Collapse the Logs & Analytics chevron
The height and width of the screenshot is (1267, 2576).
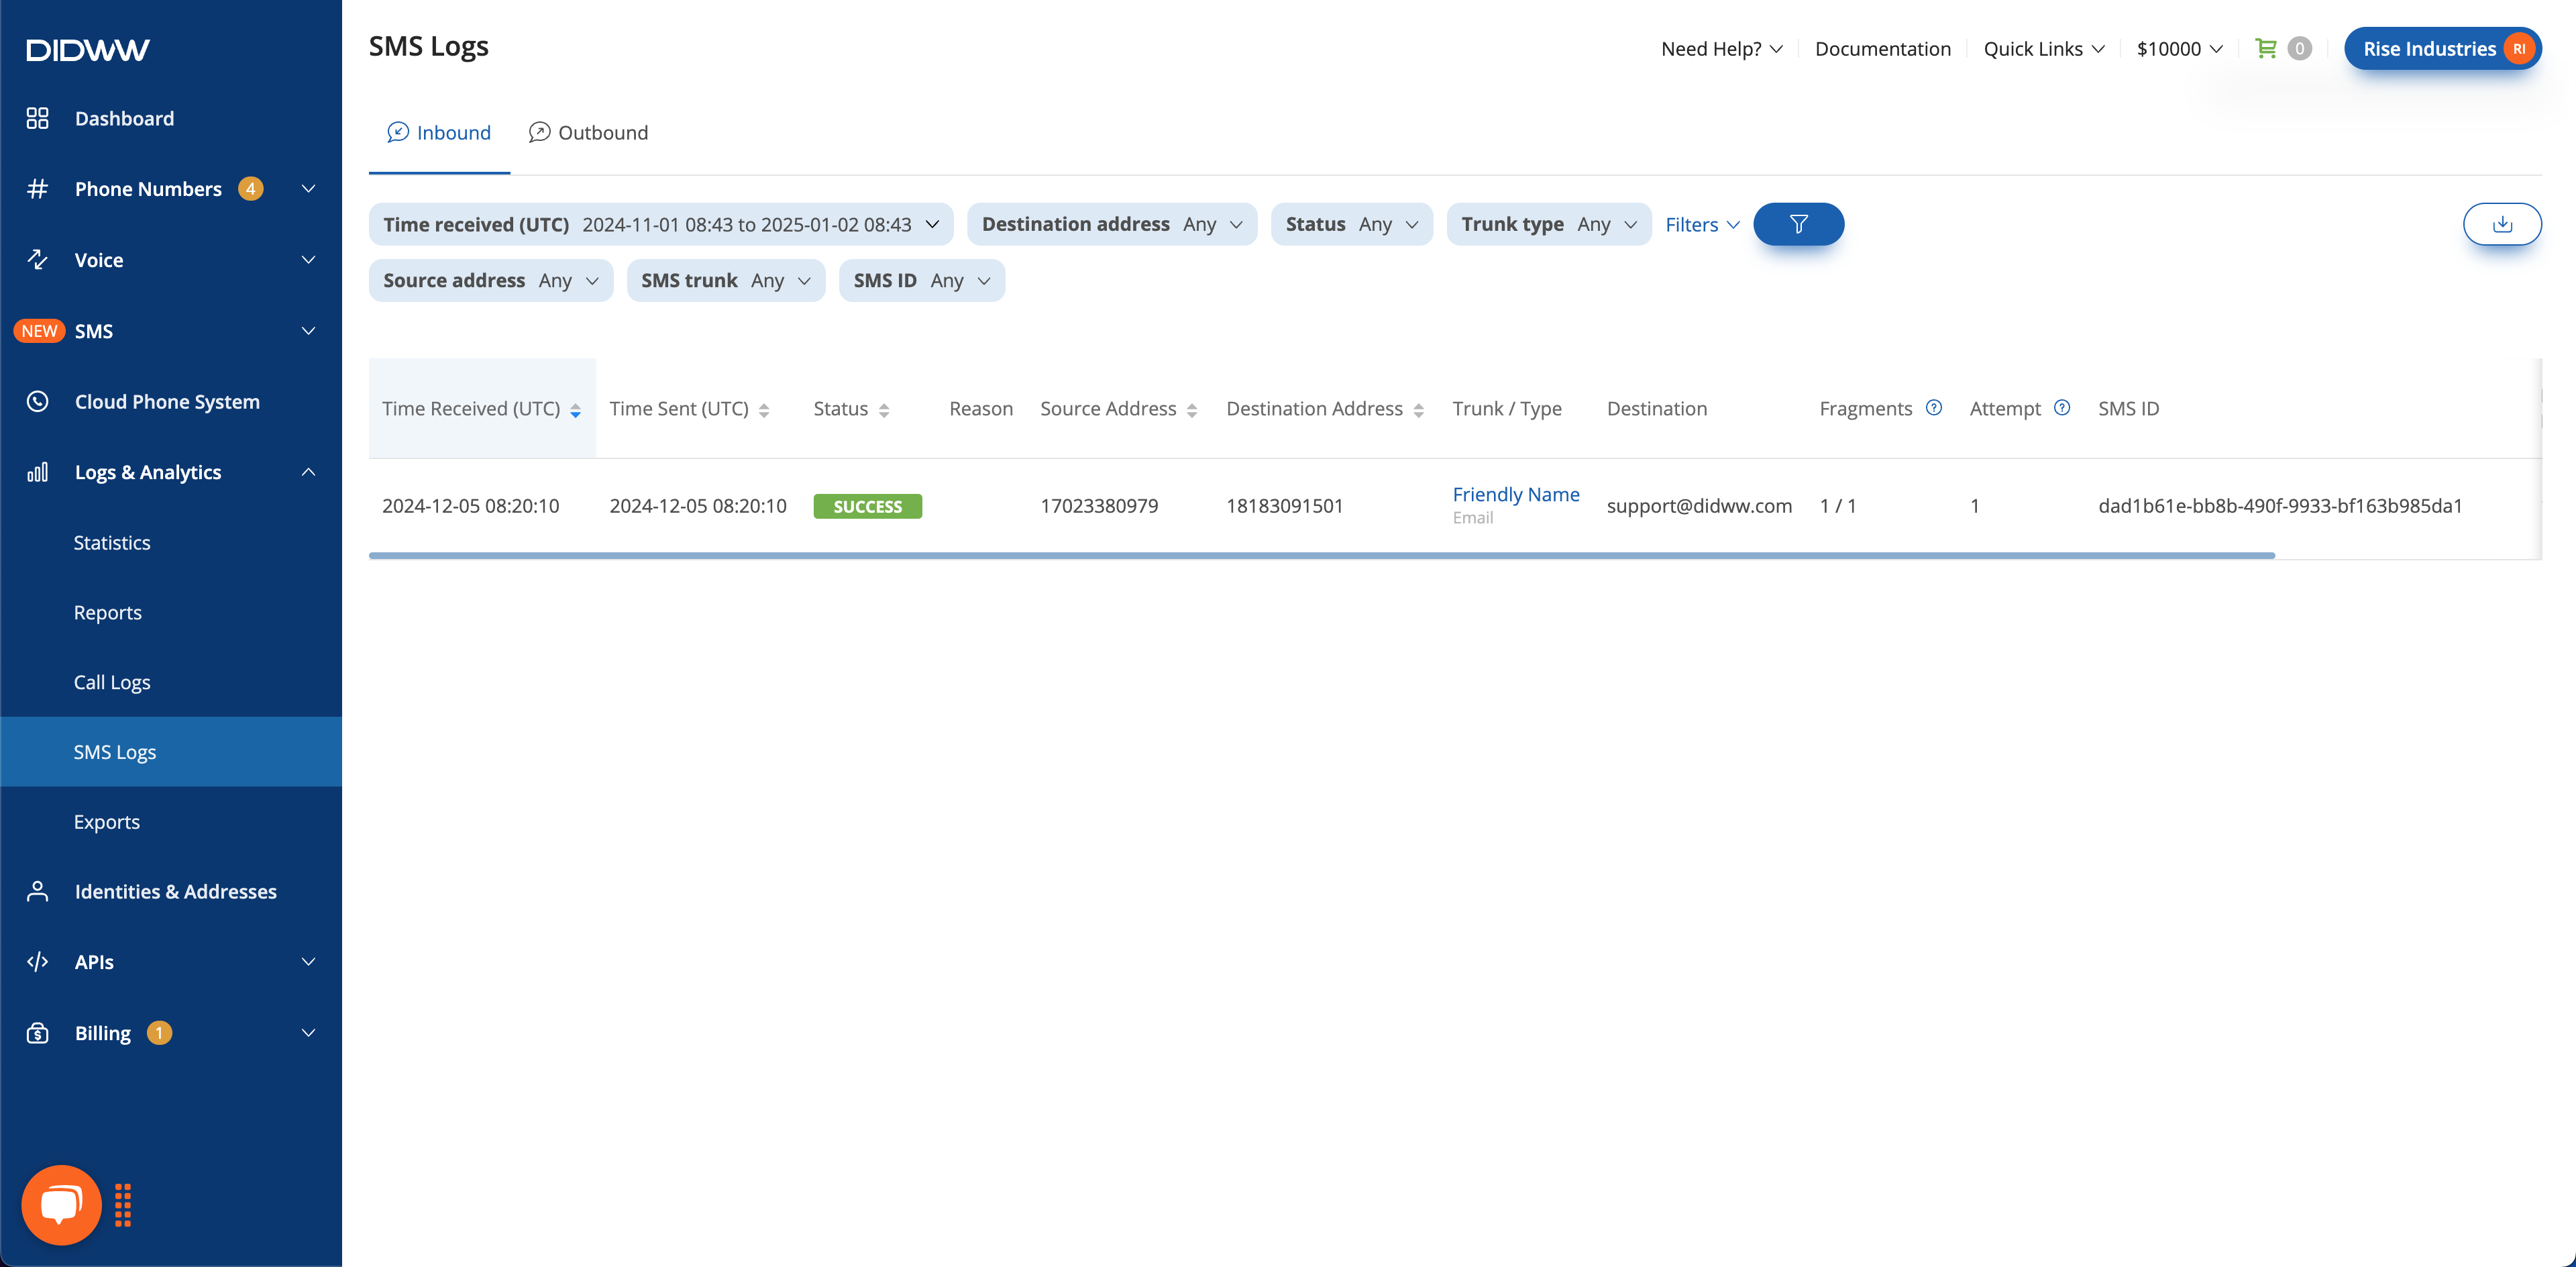pos(309,472)
